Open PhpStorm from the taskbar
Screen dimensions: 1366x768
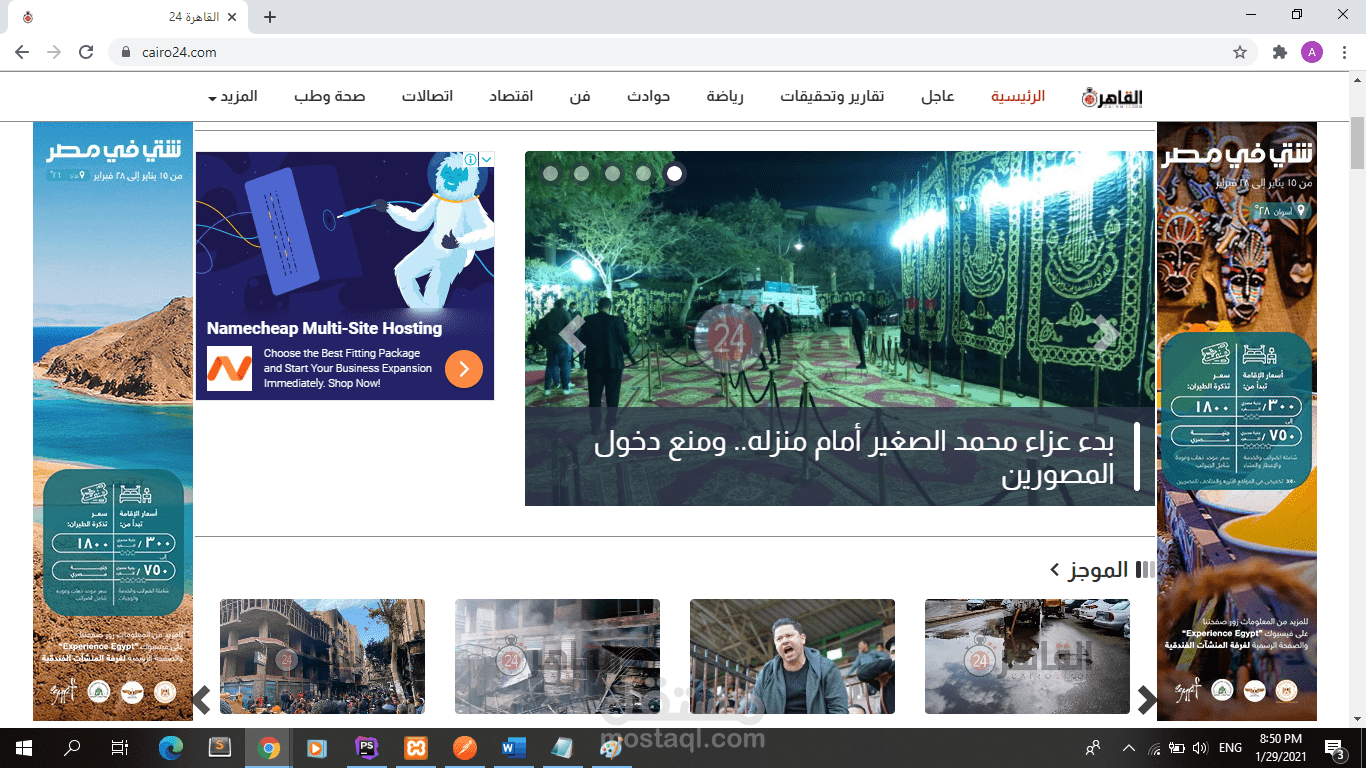pos(366,747)
